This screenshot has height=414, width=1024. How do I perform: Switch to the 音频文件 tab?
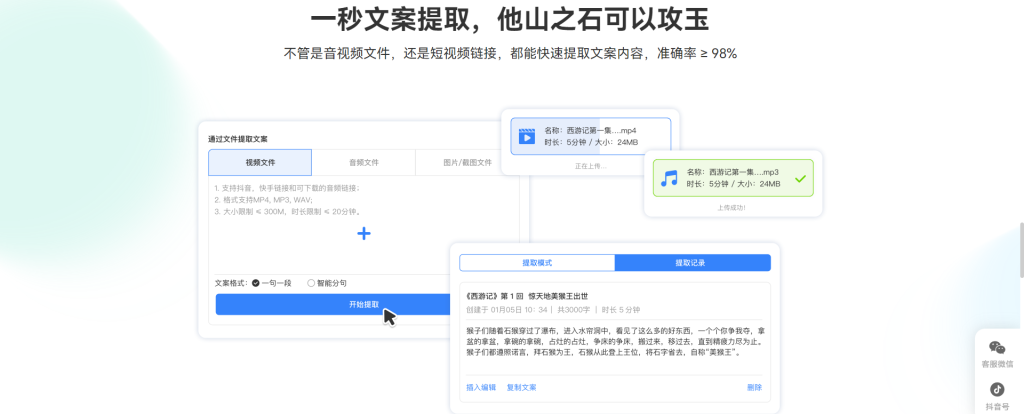pos(364,163)
